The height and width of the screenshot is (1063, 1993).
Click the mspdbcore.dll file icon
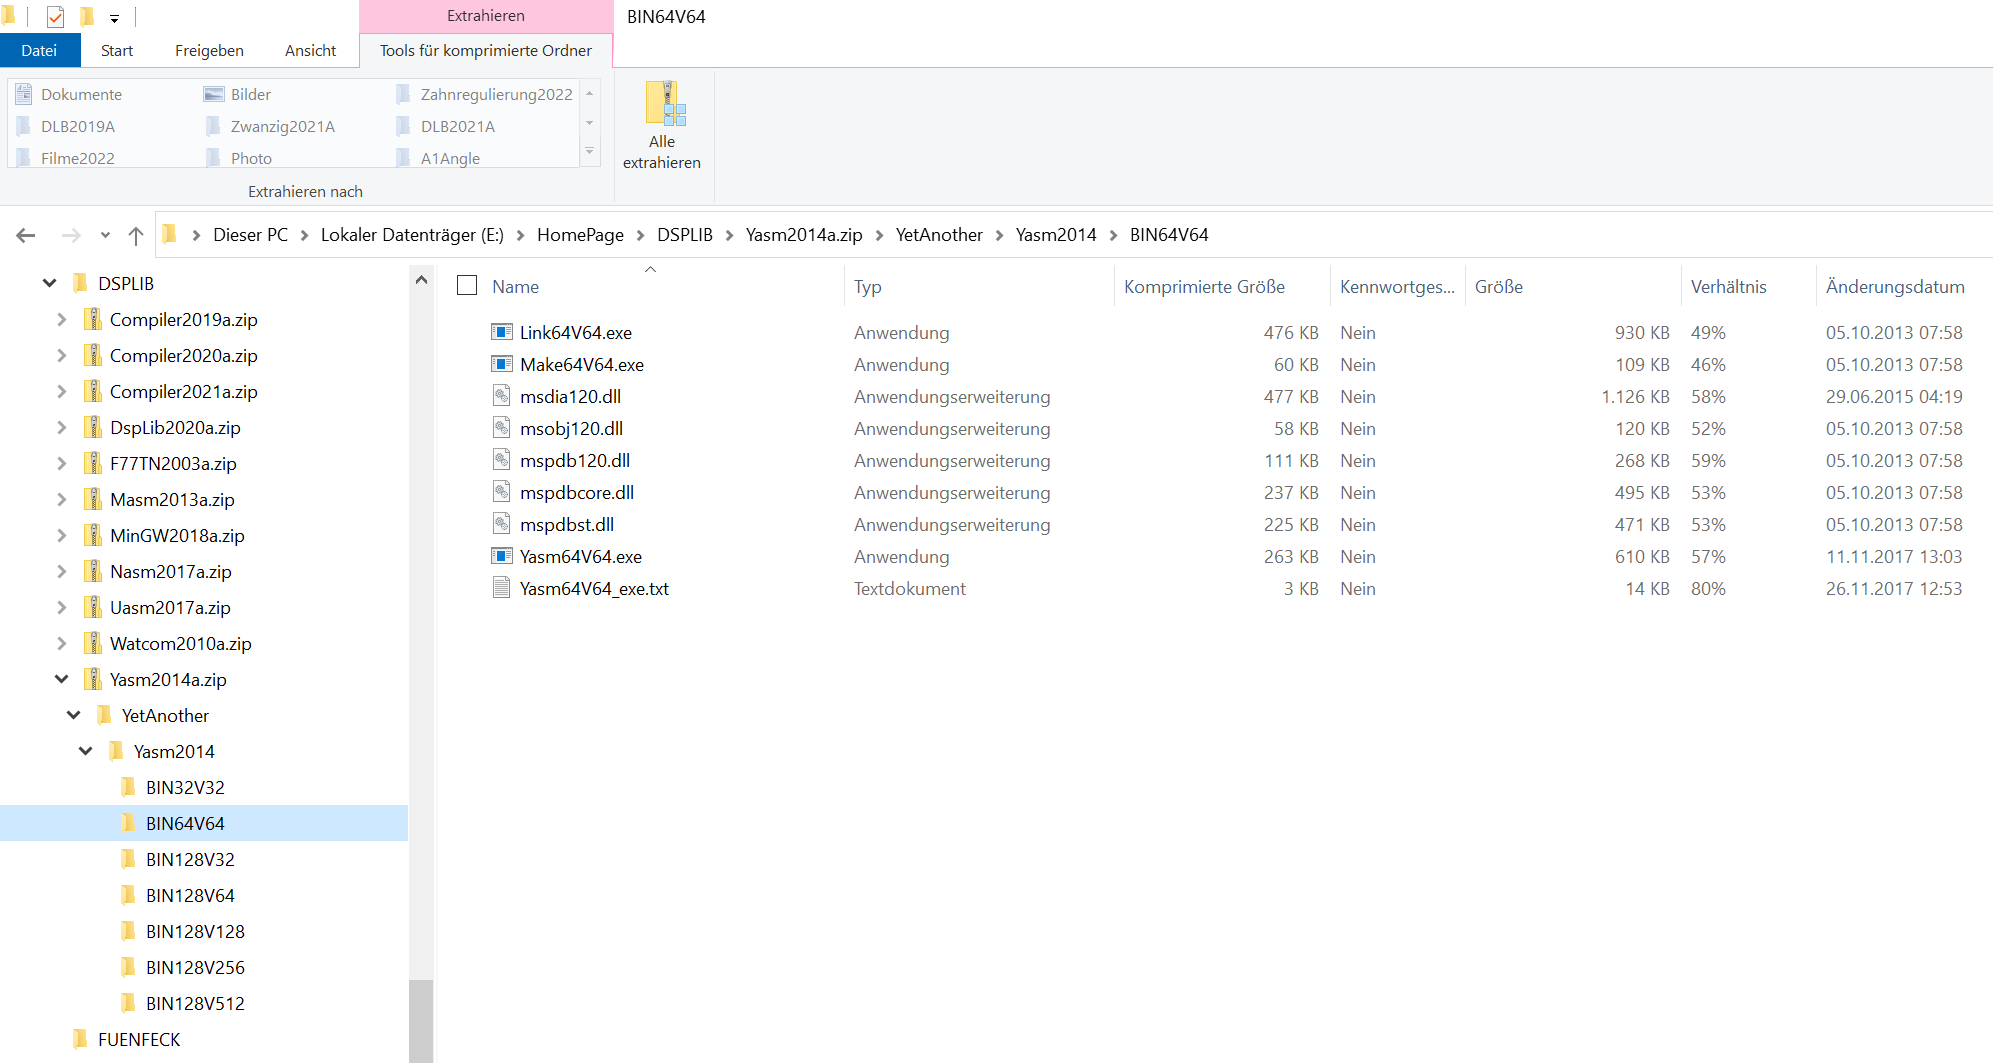point(501,492)
